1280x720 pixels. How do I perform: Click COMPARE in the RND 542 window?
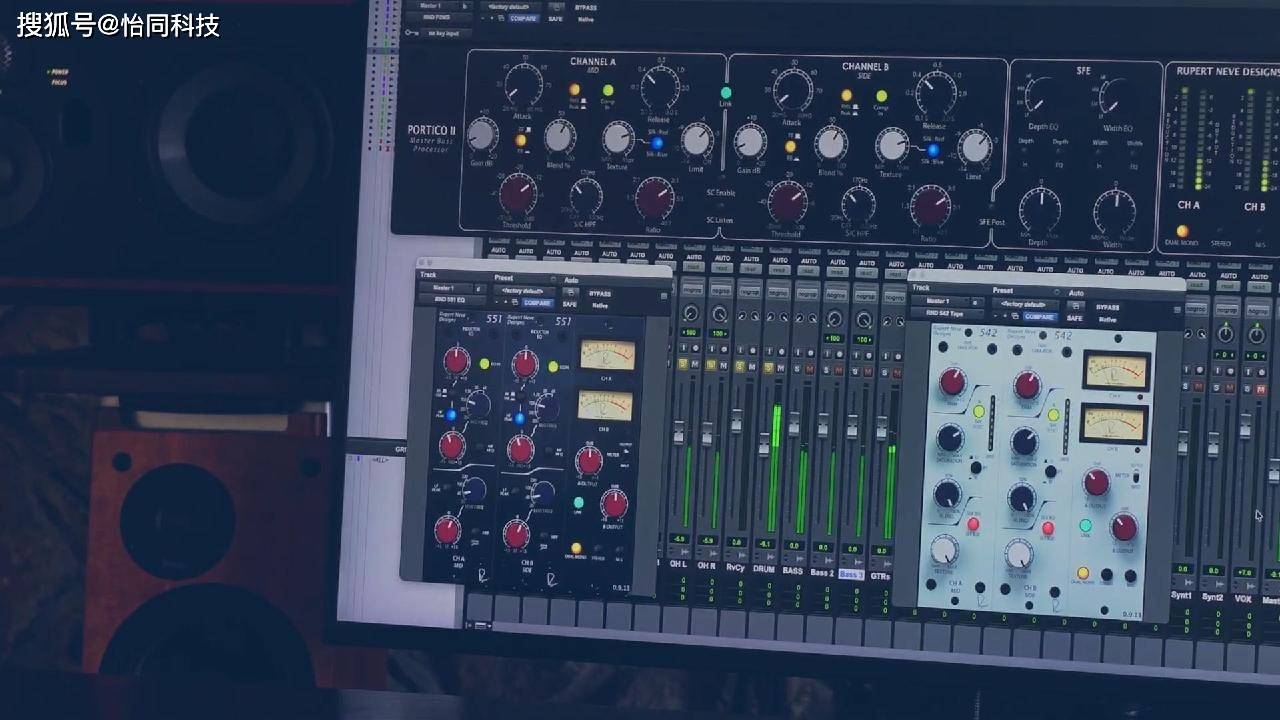click(x=1039, y=317)
